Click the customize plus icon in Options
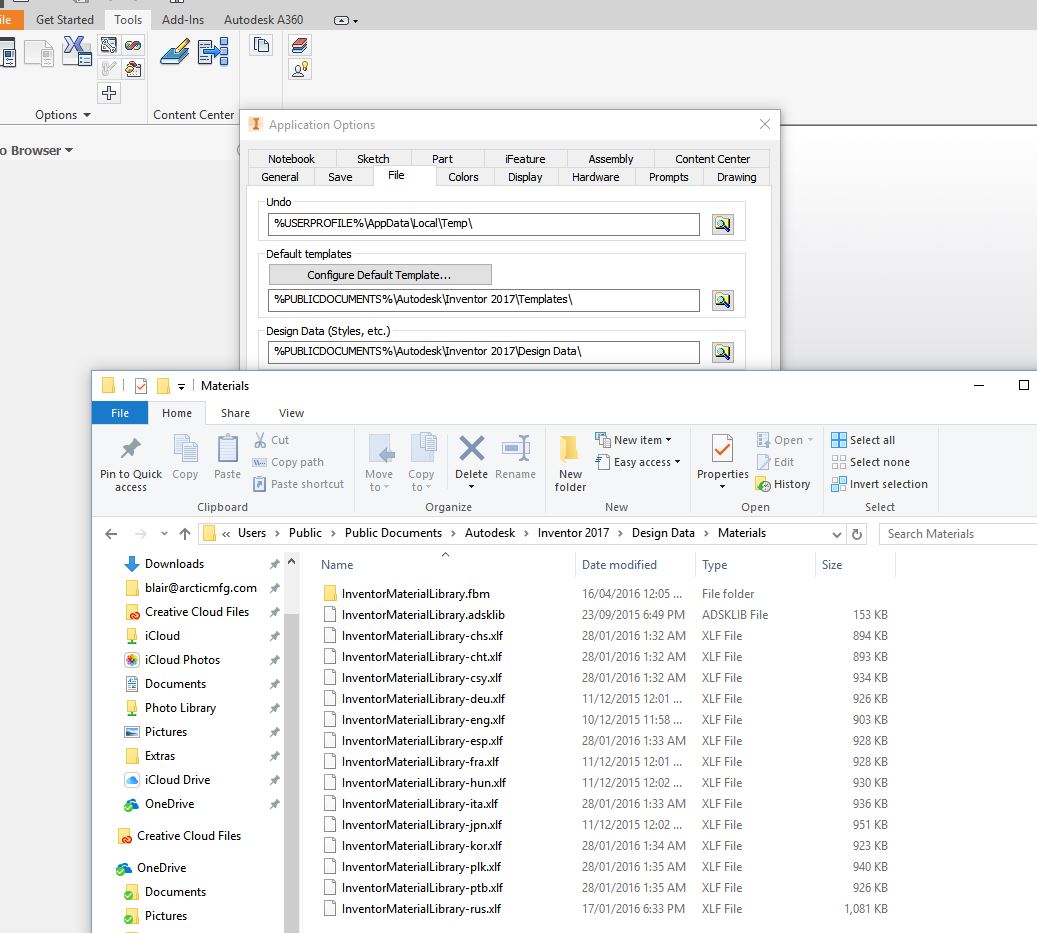This screenshot has width=1037, height=933. coord(109,93)
